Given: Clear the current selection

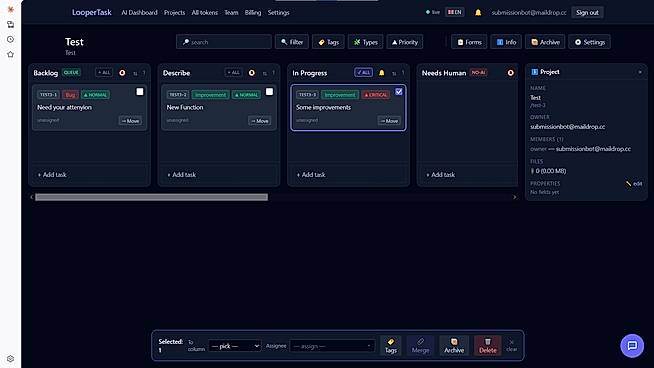Looking at the screenshot, I should 512,345.
